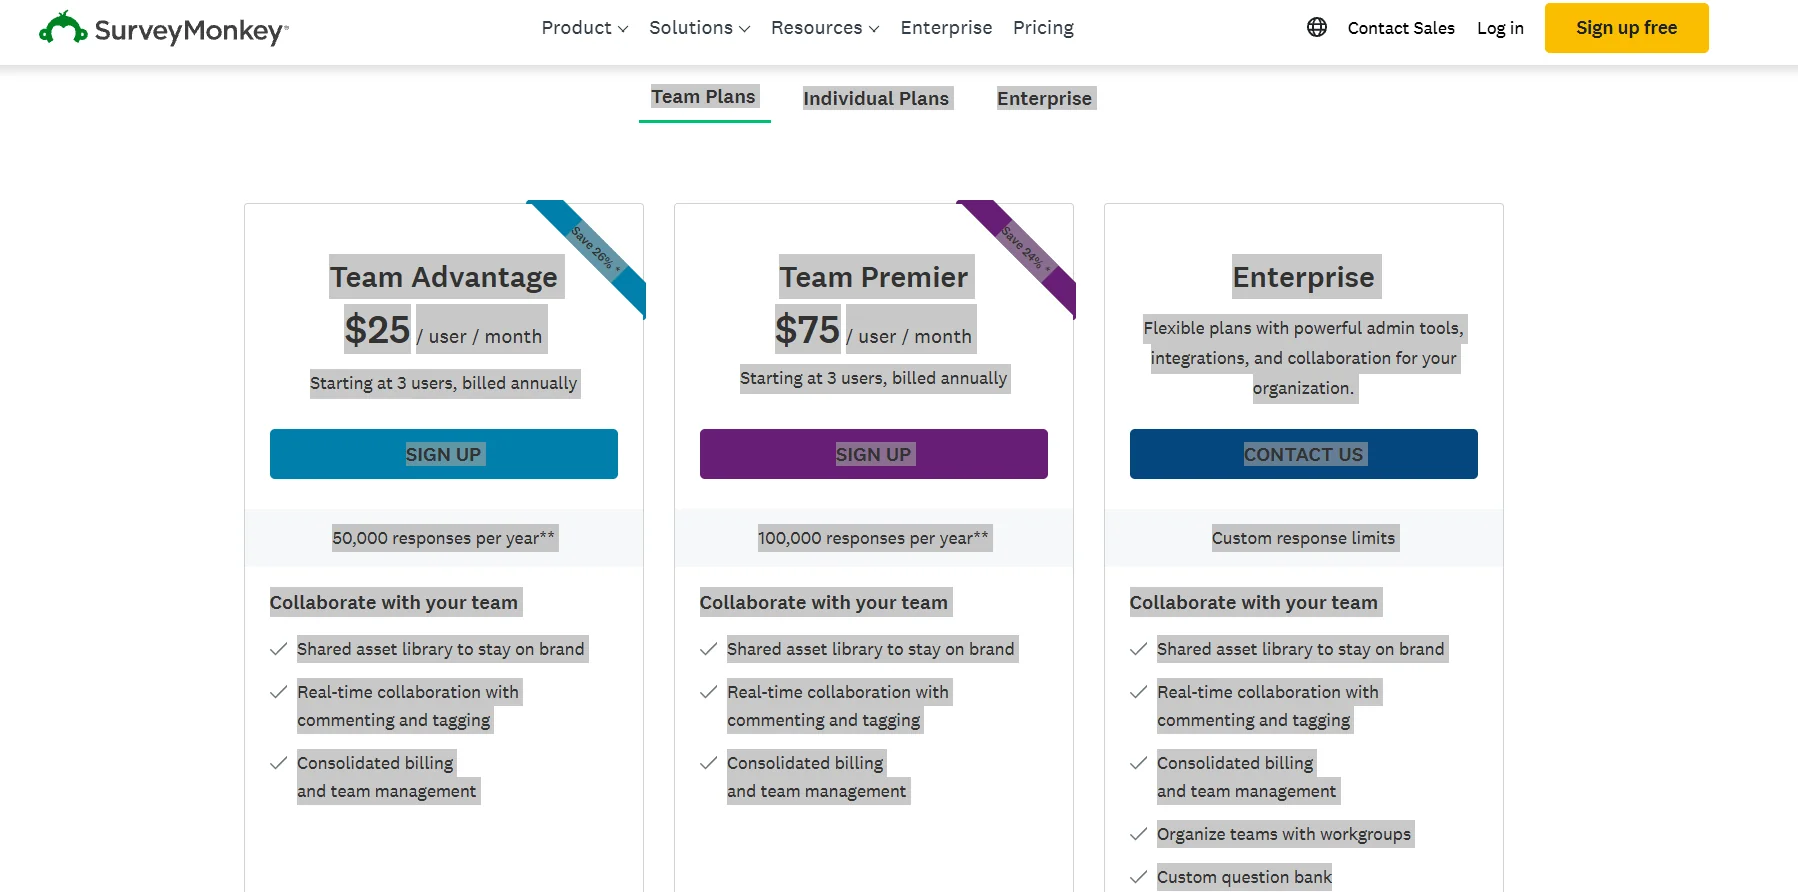Click "Custom question bank" feature

[x=1245, y=877]
